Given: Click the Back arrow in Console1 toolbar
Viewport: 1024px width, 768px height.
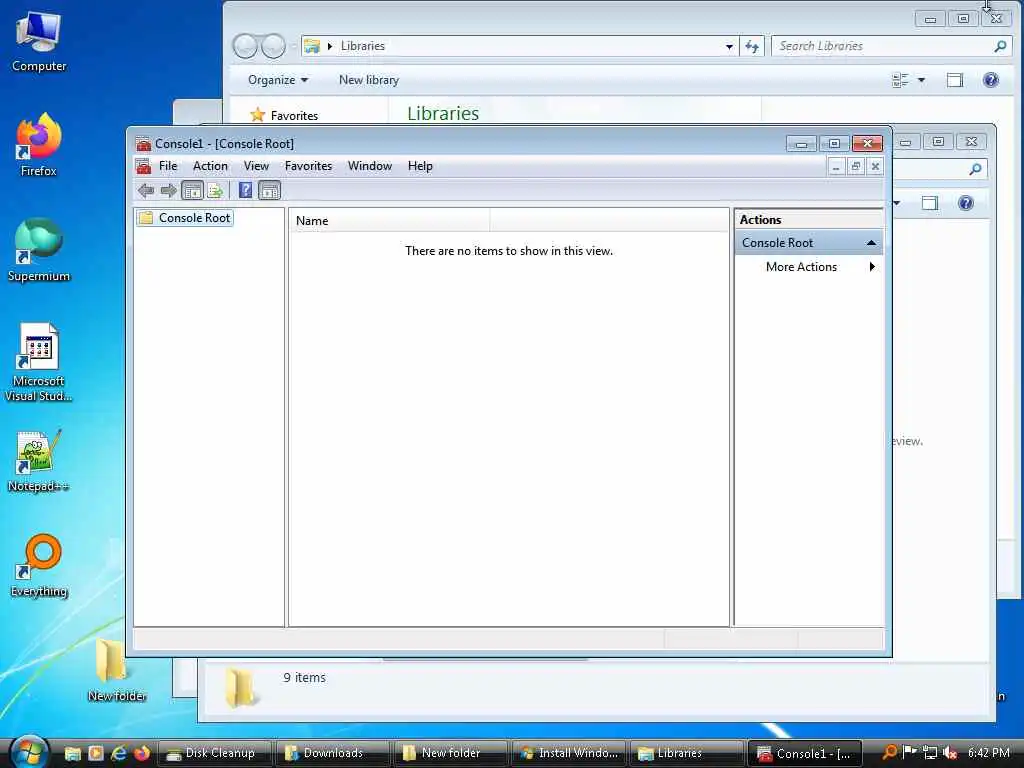Looking at the screenshot, I should 146,190.
